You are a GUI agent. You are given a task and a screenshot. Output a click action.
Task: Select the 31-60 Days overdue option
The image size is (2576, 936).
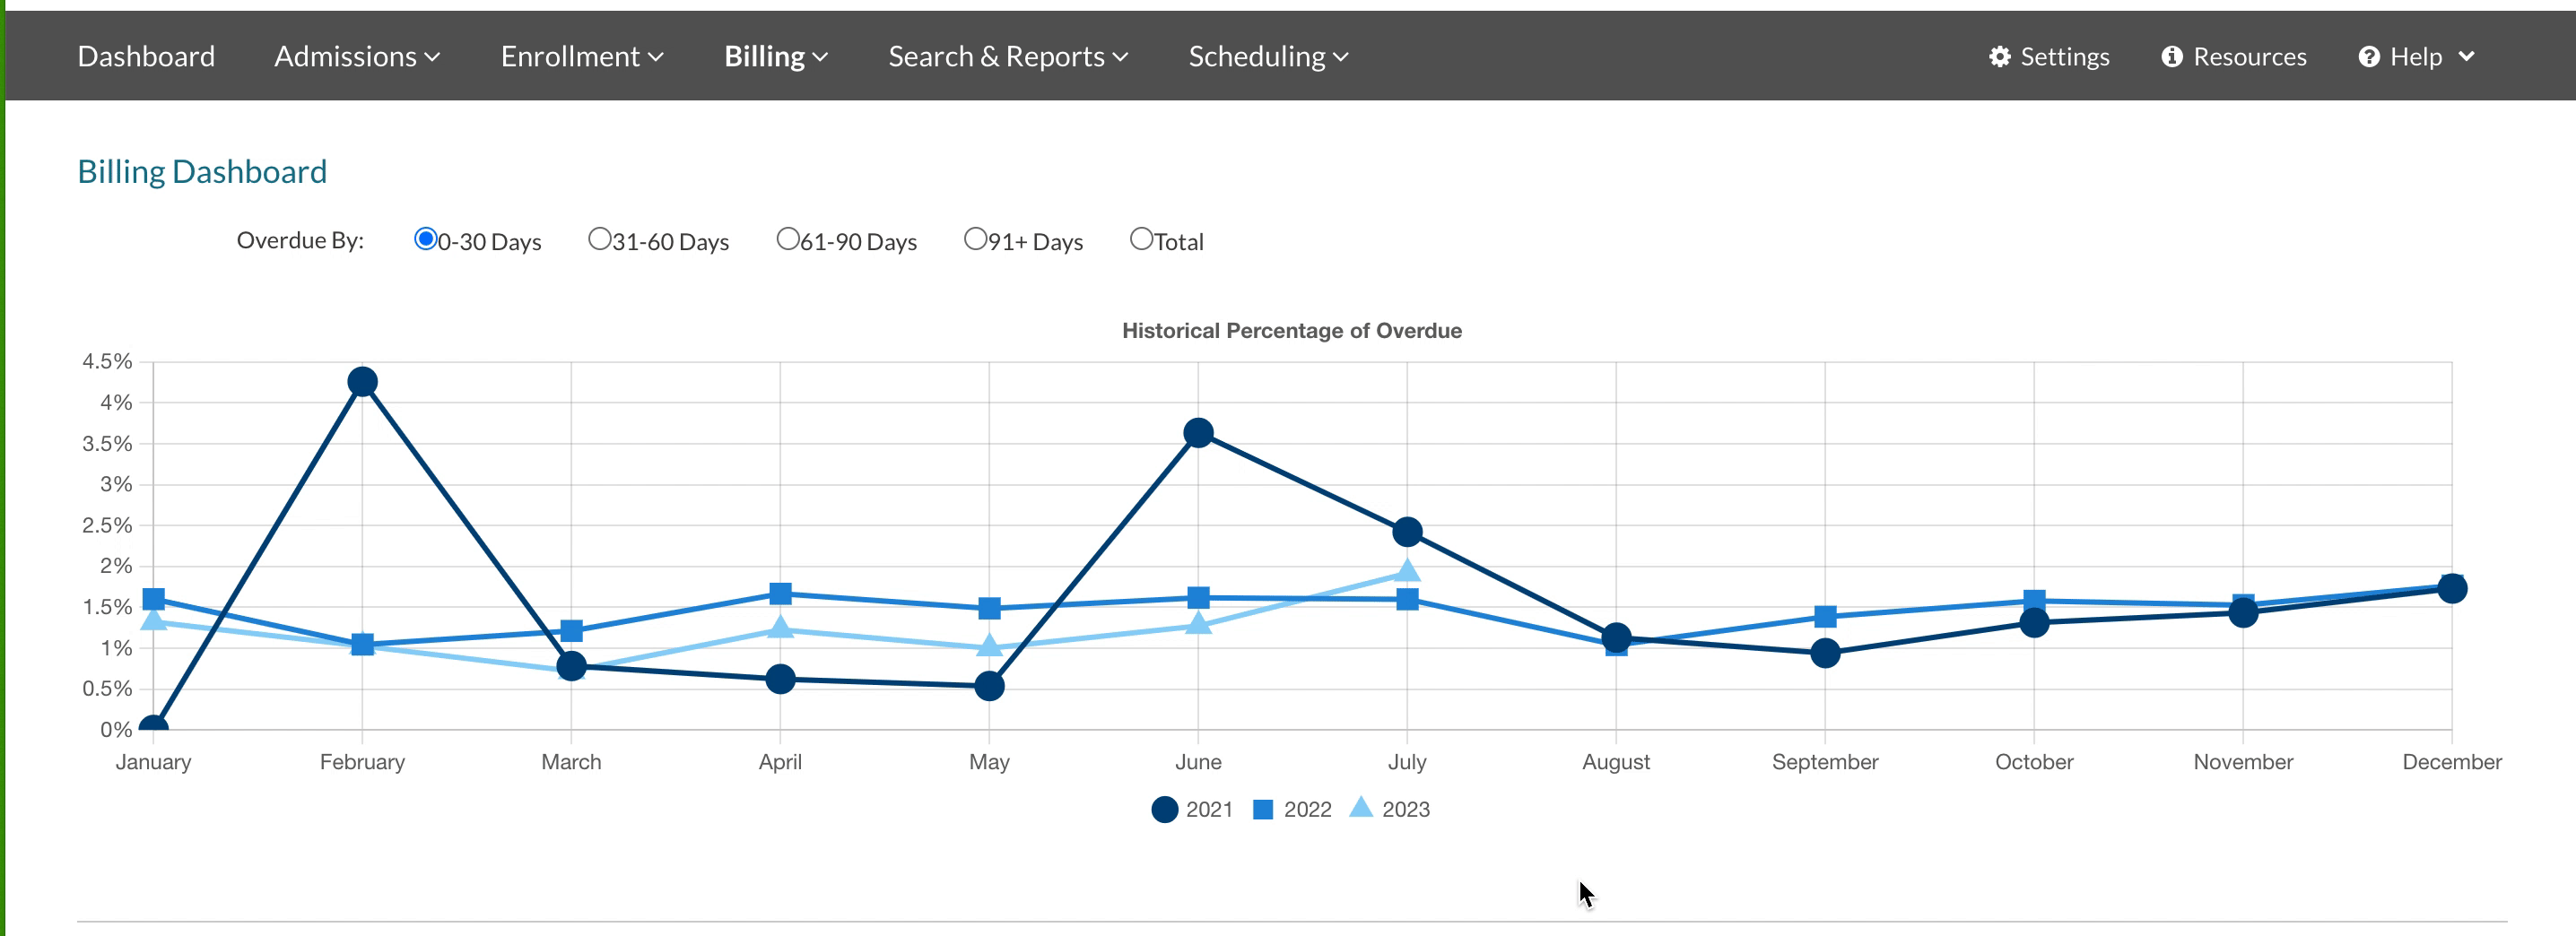(599, 239)
